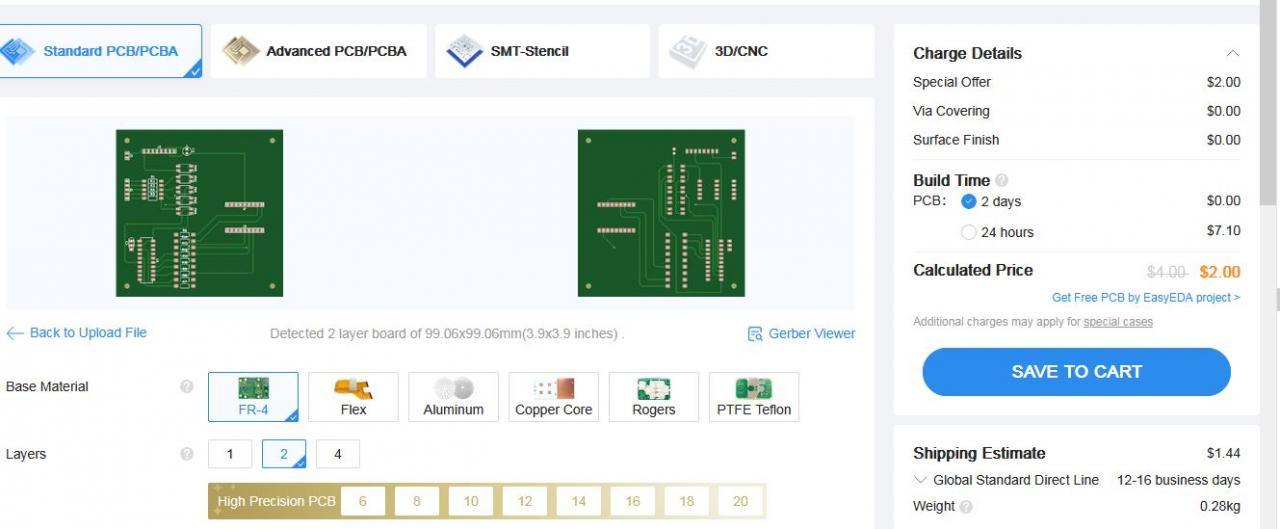
Task: Open Get Free PCB by EasyEDA link
Action: point(1146,298)
